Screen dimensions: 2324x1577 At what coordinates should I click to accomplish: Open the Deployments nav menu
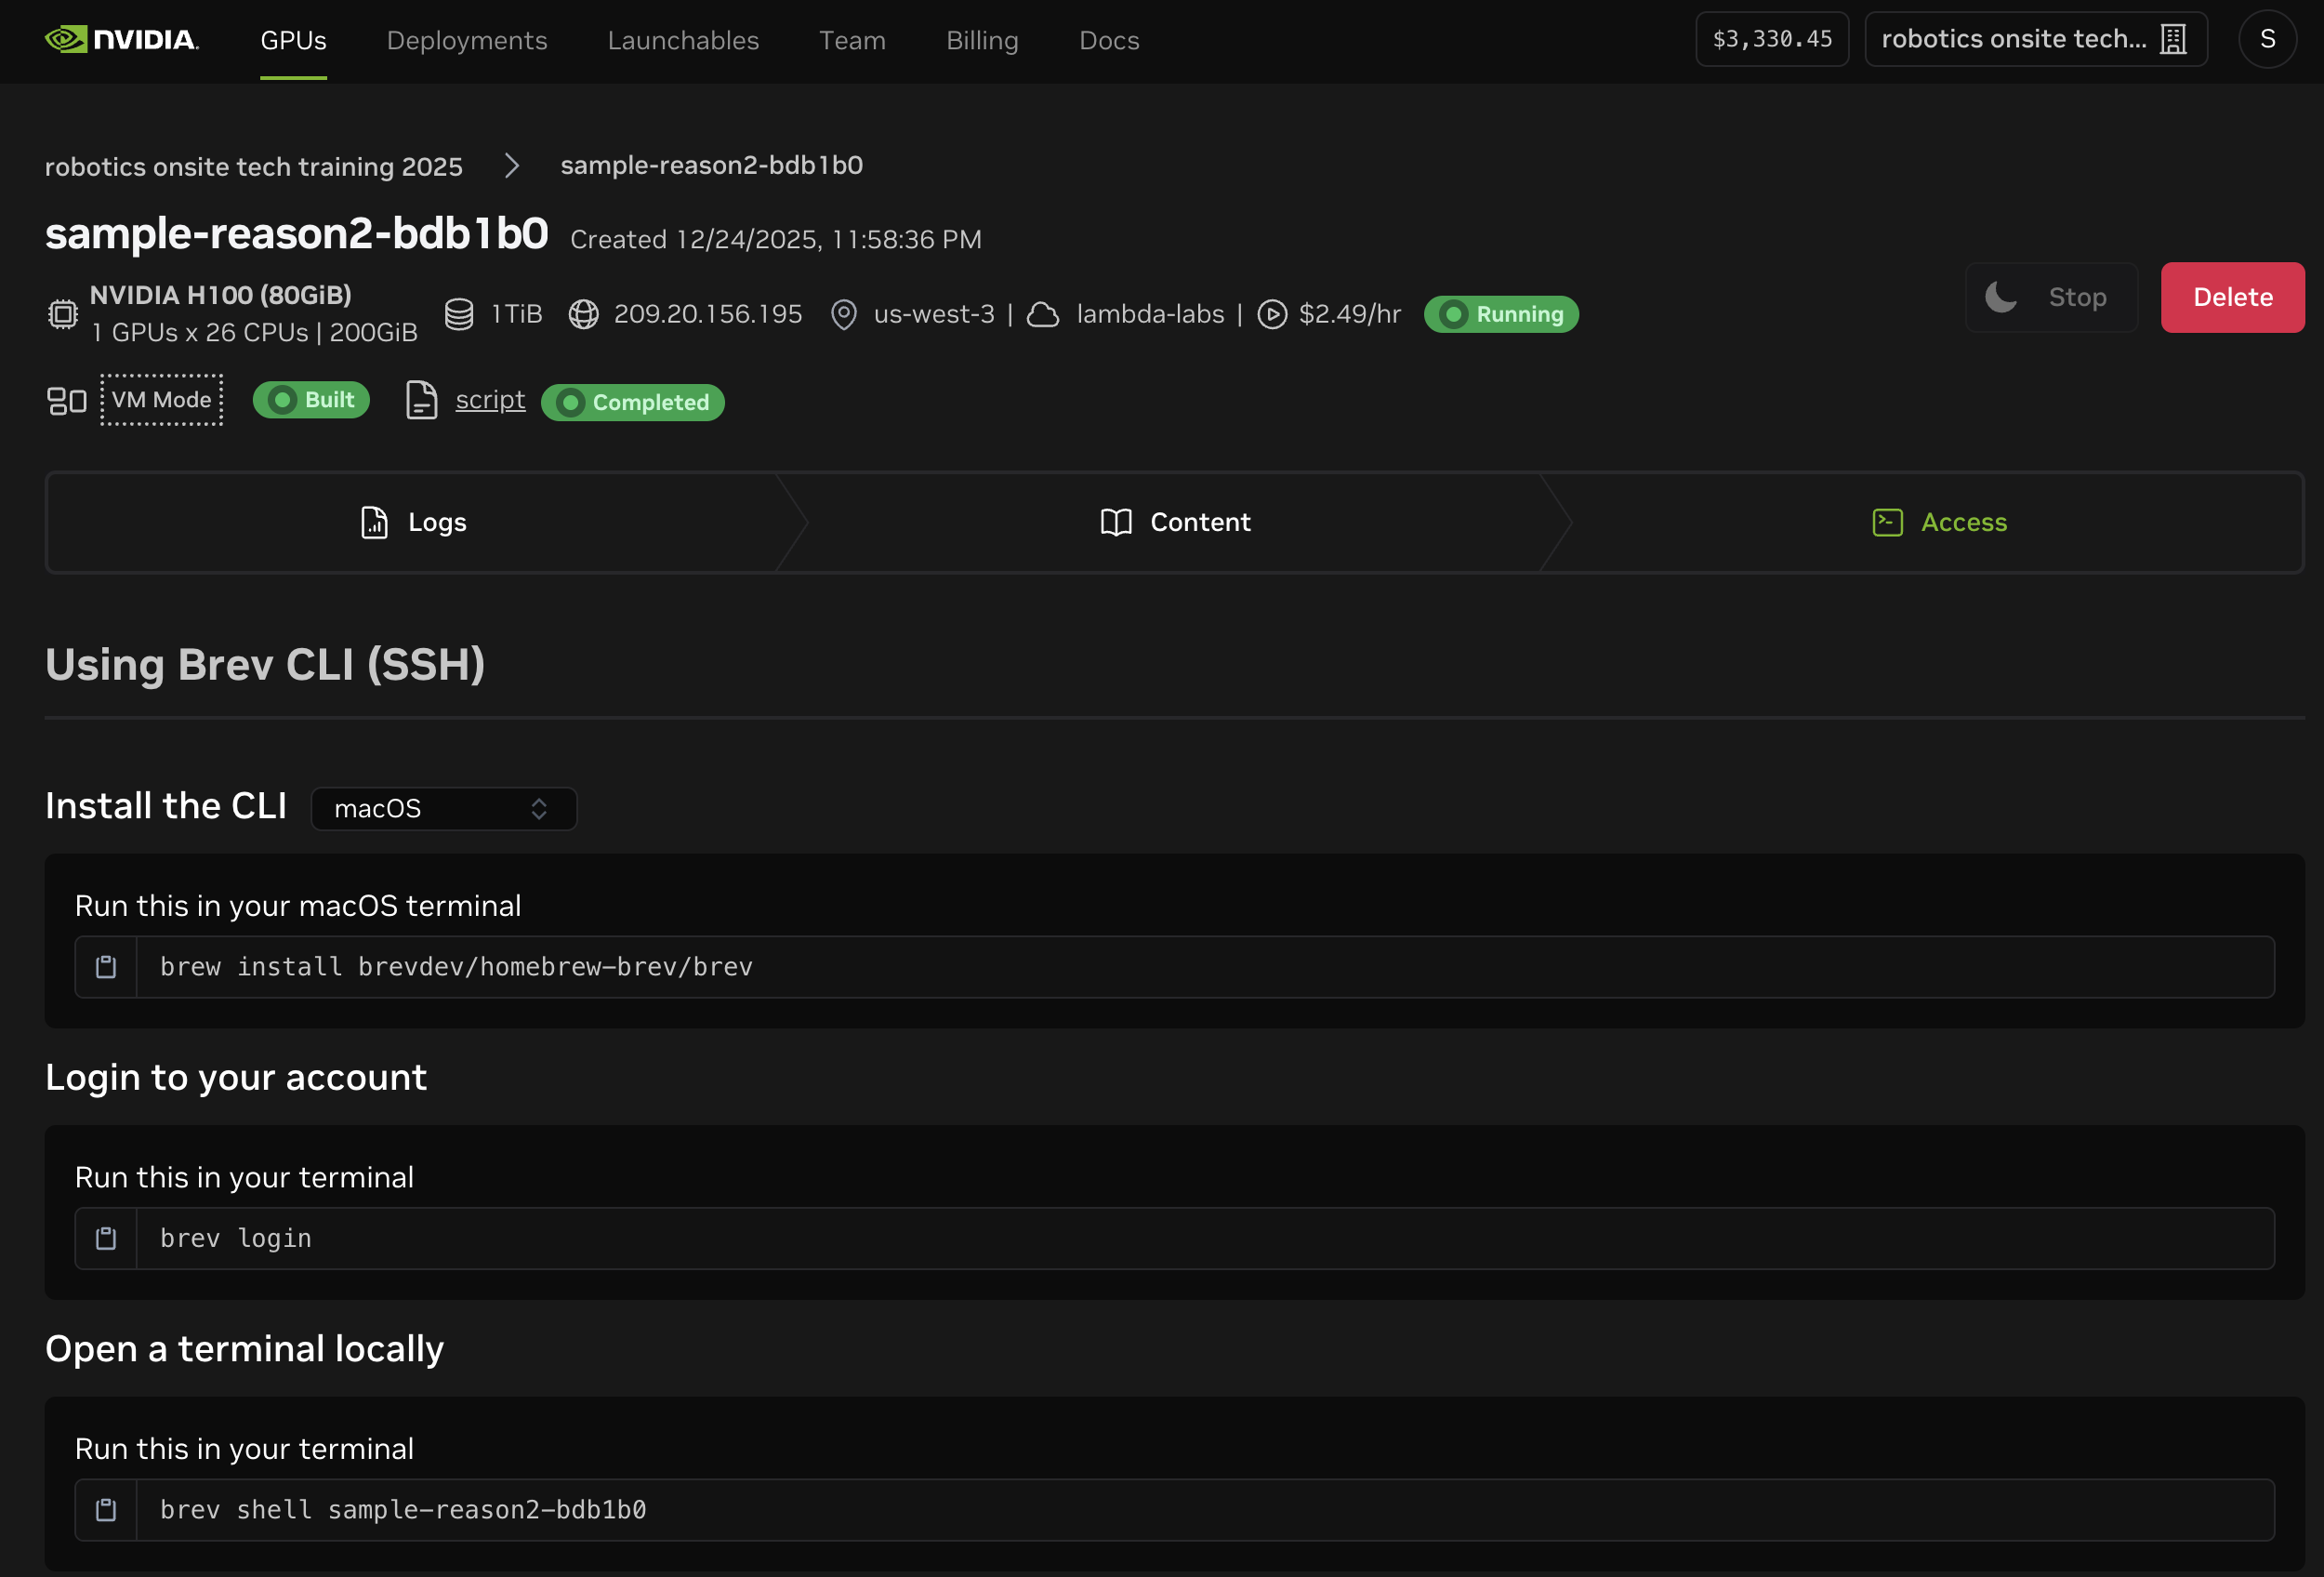467,41
